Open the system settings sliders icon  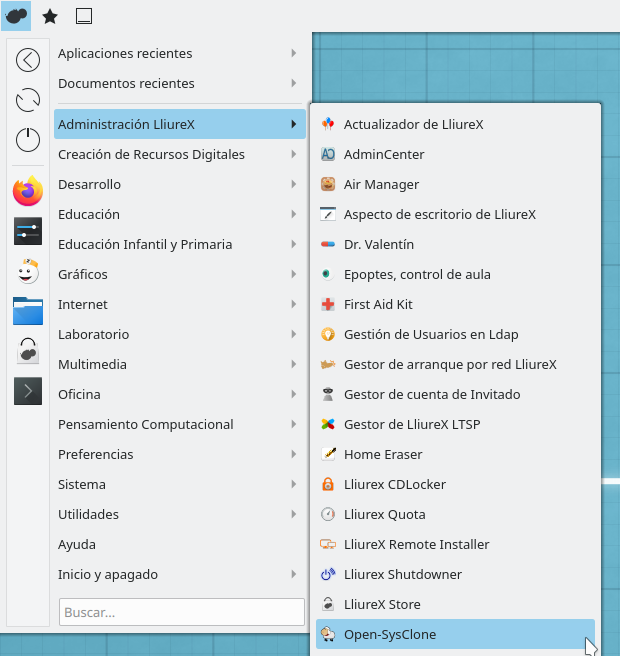pyautogui.click(x=28, y=231)
